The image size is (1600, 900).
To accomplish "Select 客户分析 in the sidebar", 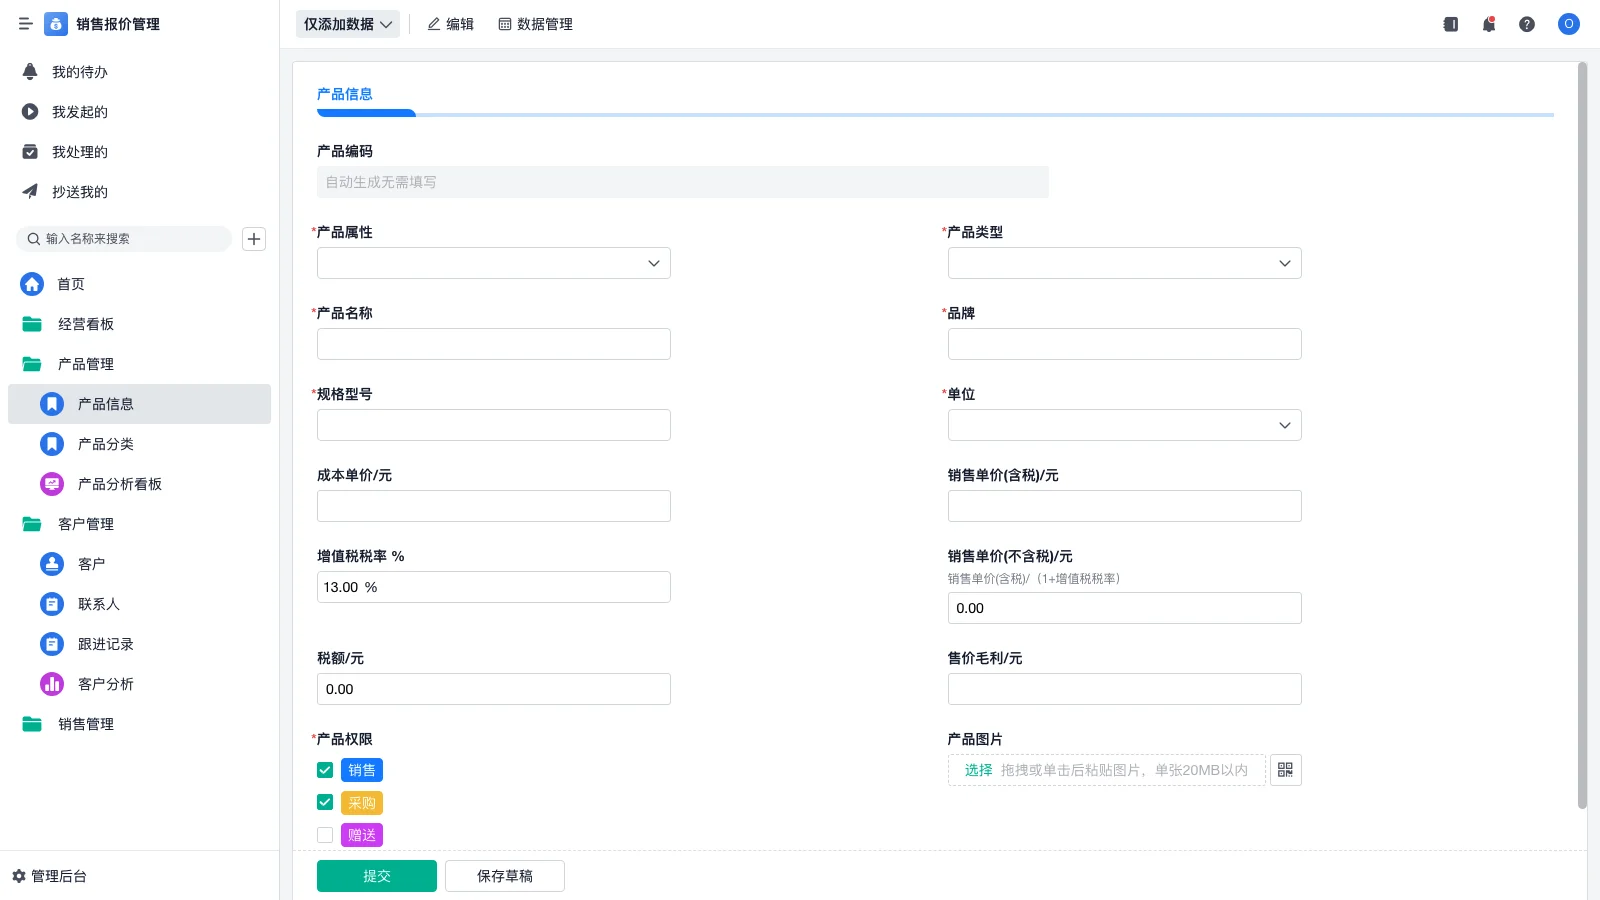I will (139, 684).
